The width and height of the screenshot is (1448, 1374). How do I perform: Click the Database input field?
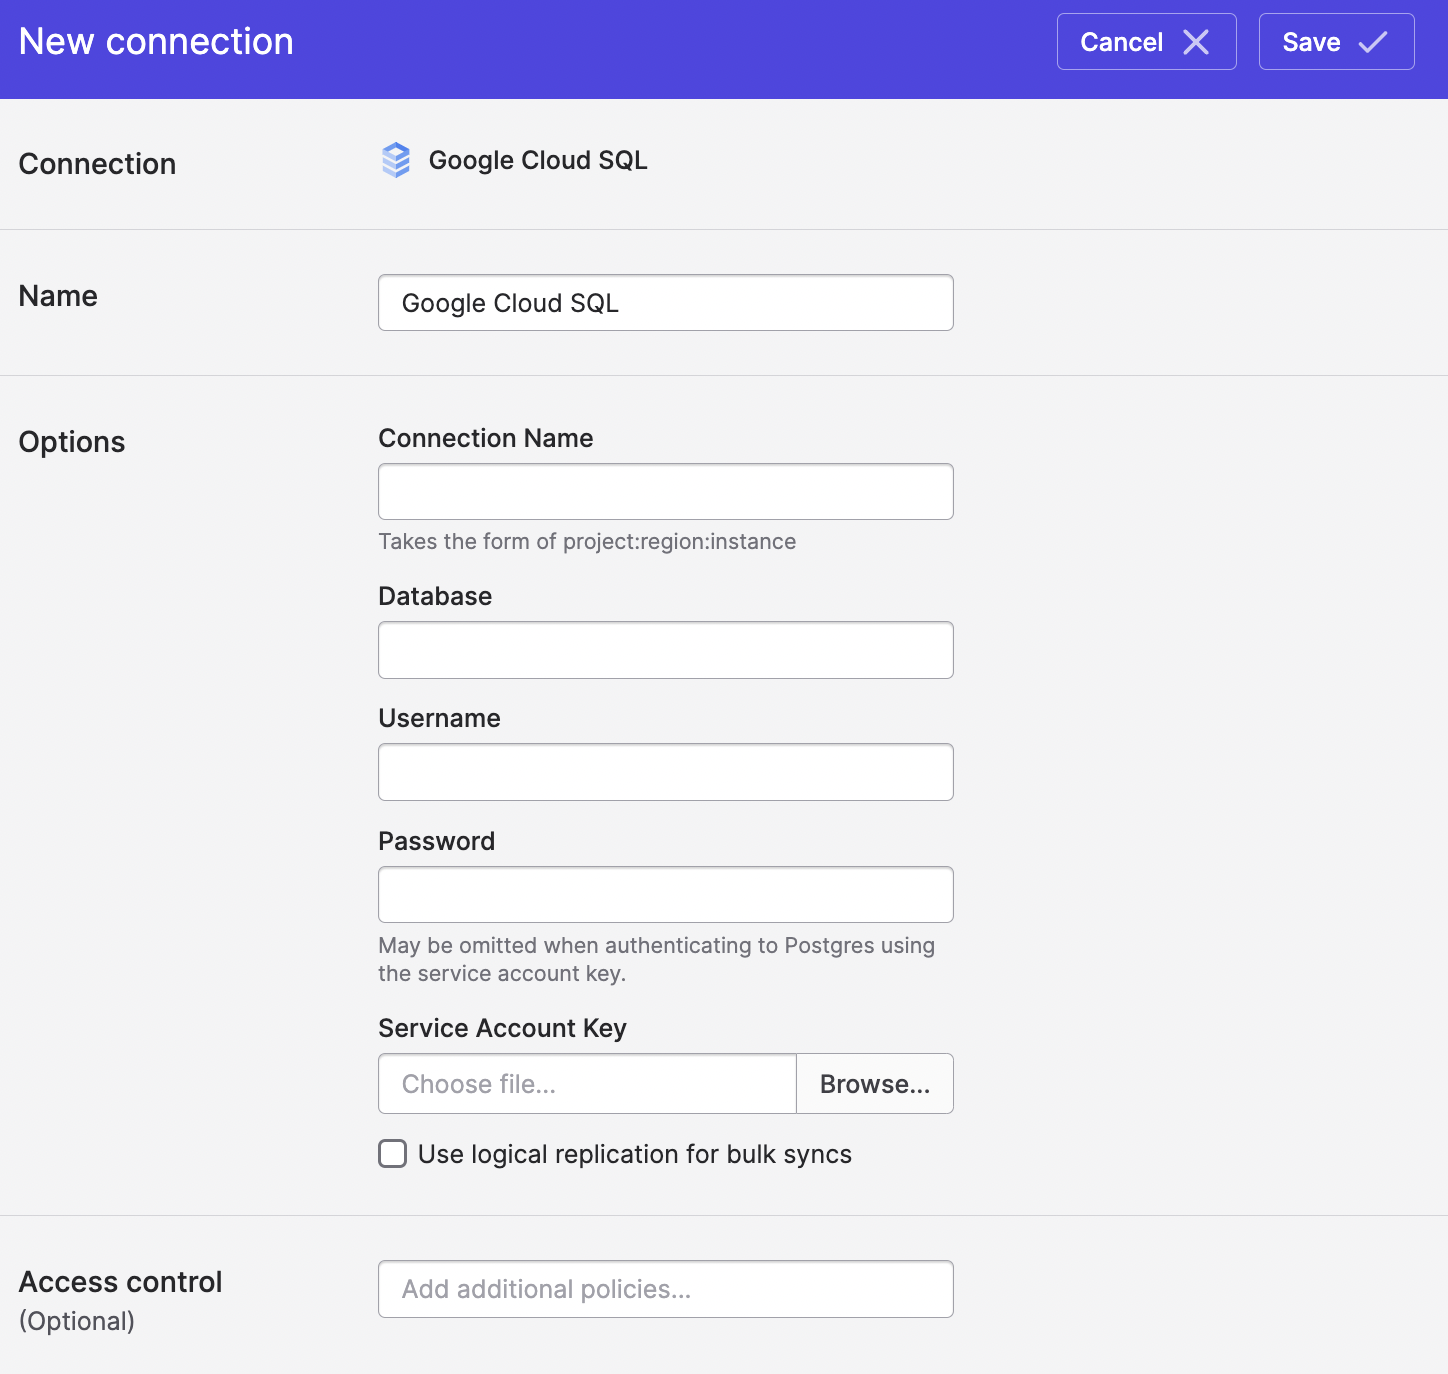coord(666,650)
